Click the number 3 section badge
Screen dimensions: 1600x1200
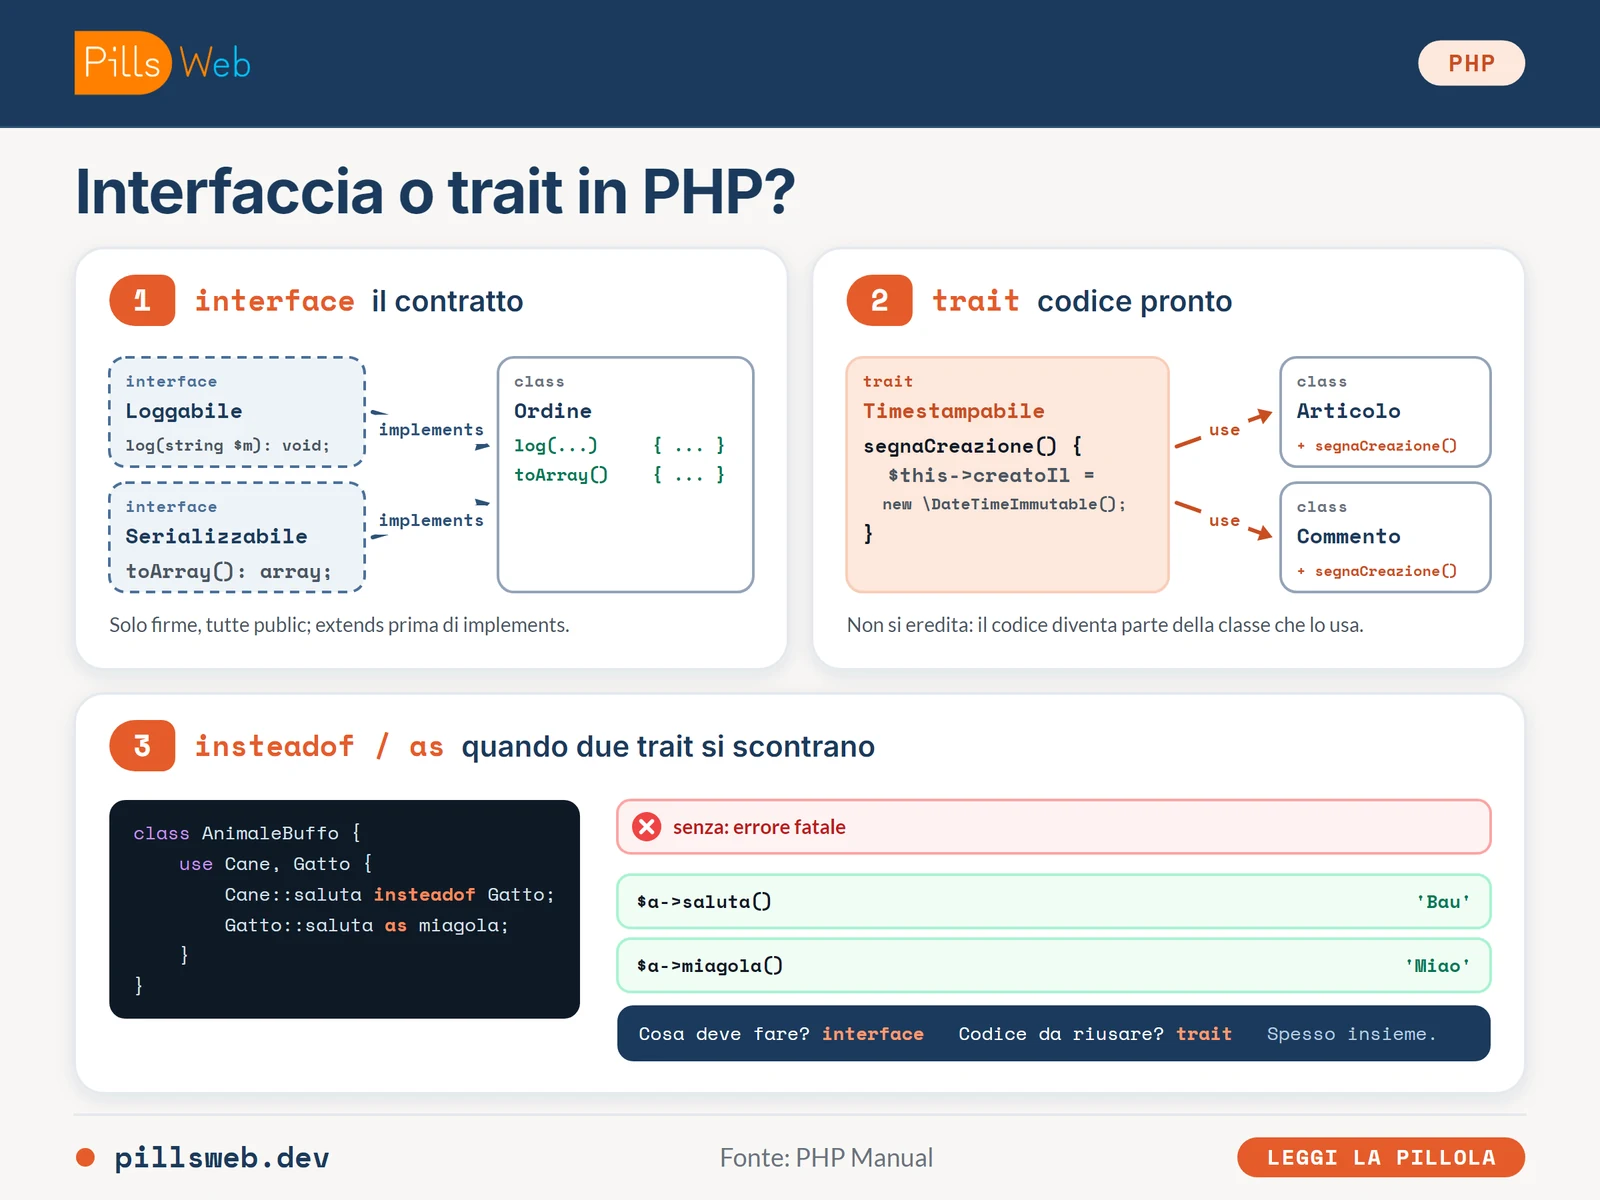142,745
